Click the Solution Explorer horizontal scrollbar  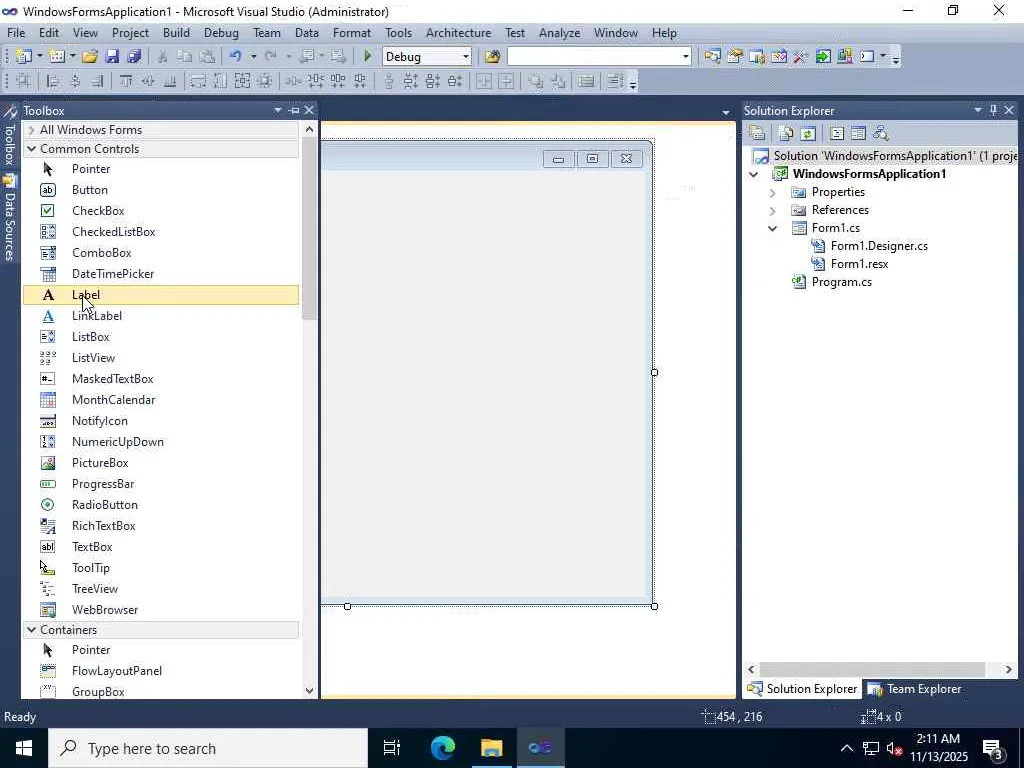click(872, 669)
